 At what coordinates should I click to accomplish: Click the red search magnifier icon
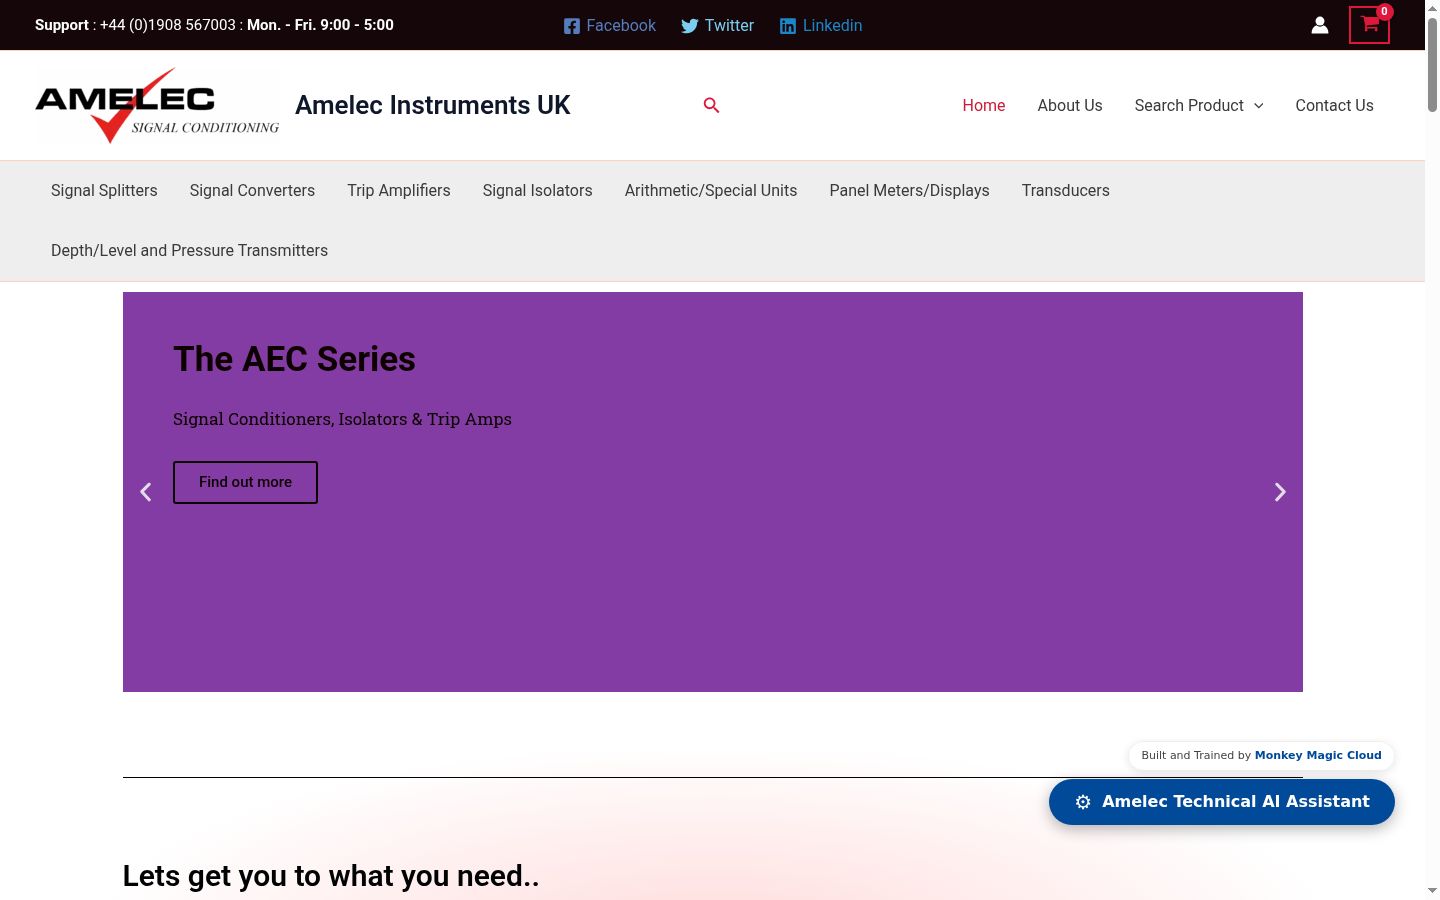tap(711, 105)
